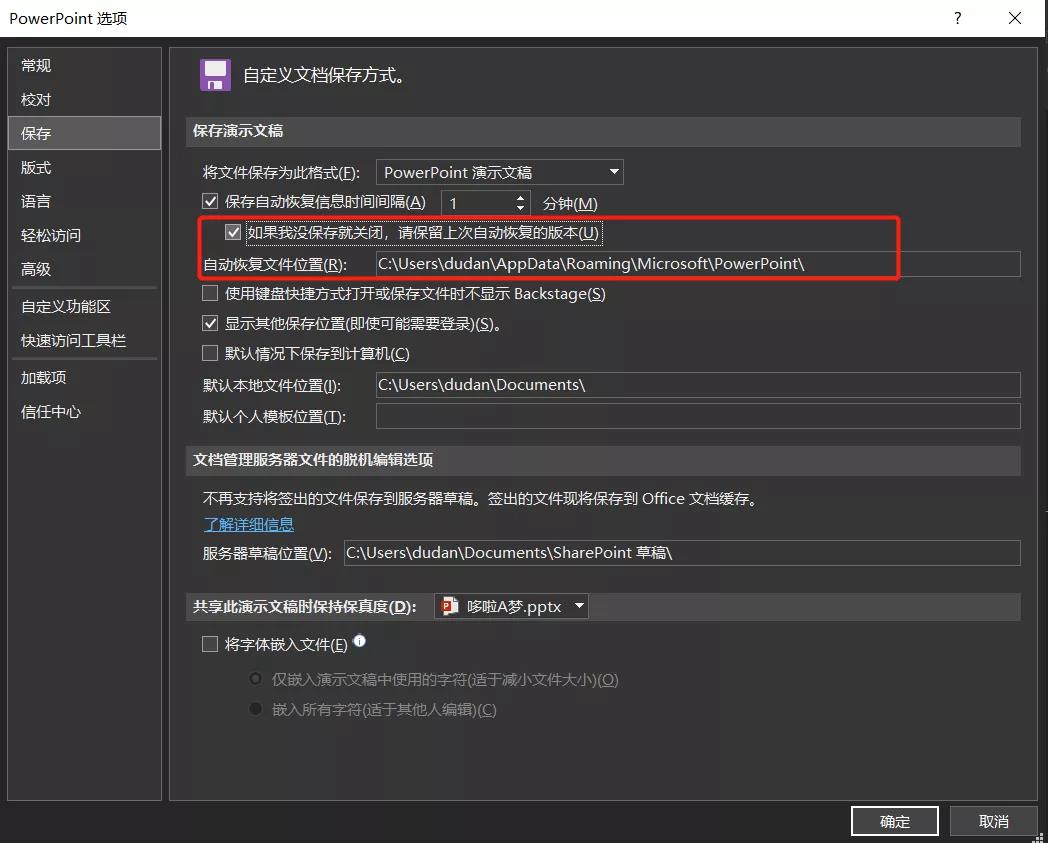Enable 默认情况下保存到计算机 checkbox

pyautogui.click(x=210, y=353)
